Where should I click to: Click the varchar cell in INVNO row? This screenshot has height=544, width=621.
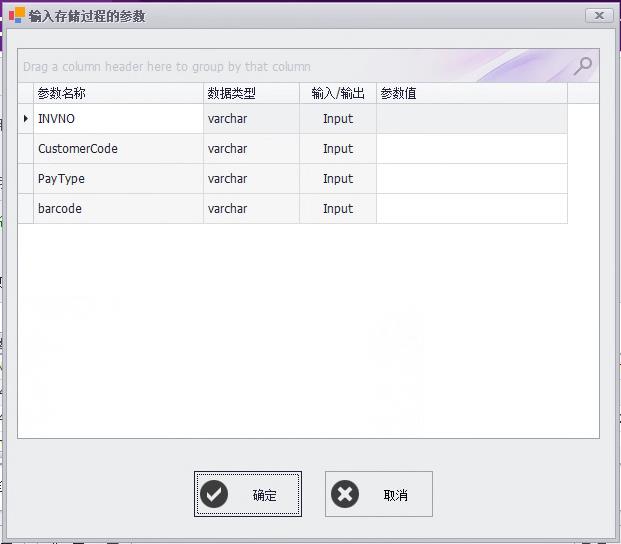point(251,119)
